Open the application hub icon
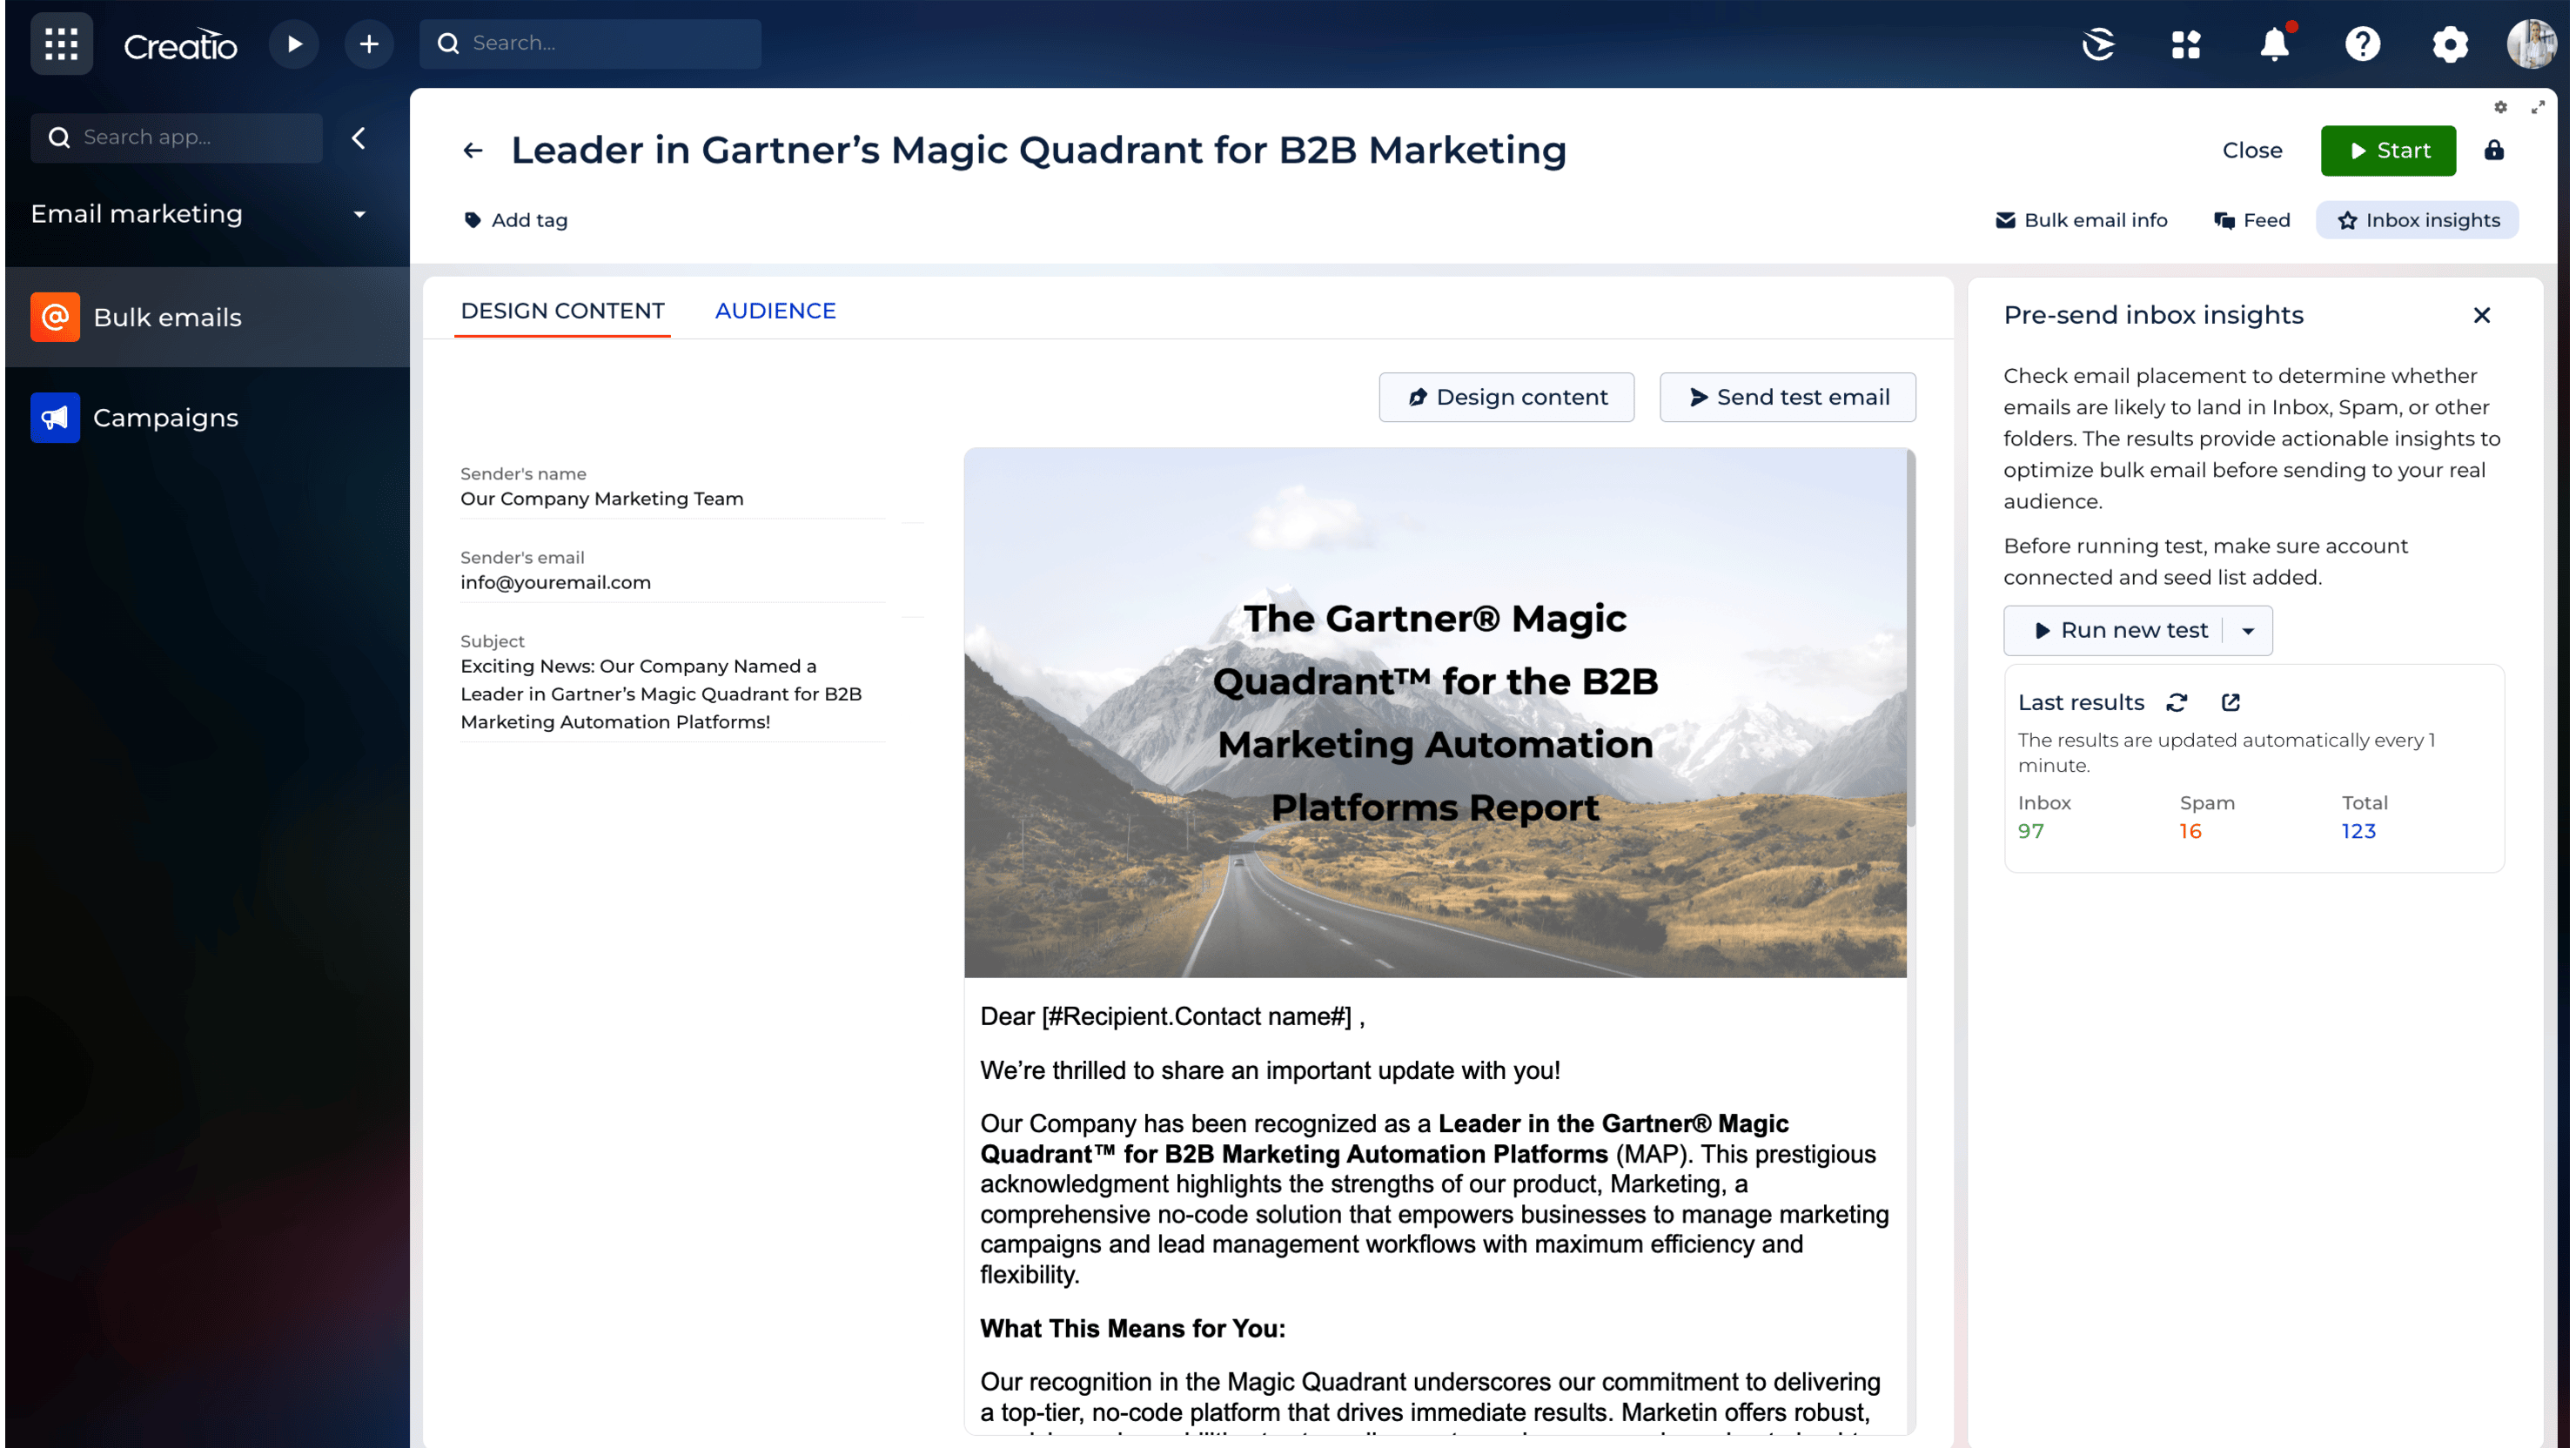Image resolution: width=2576 pixels, height=1448 pixels. (x=2186, y=44)
